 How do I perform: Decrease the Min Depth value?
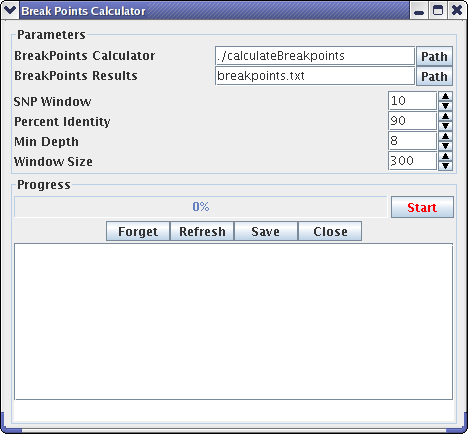pos(445,146)
